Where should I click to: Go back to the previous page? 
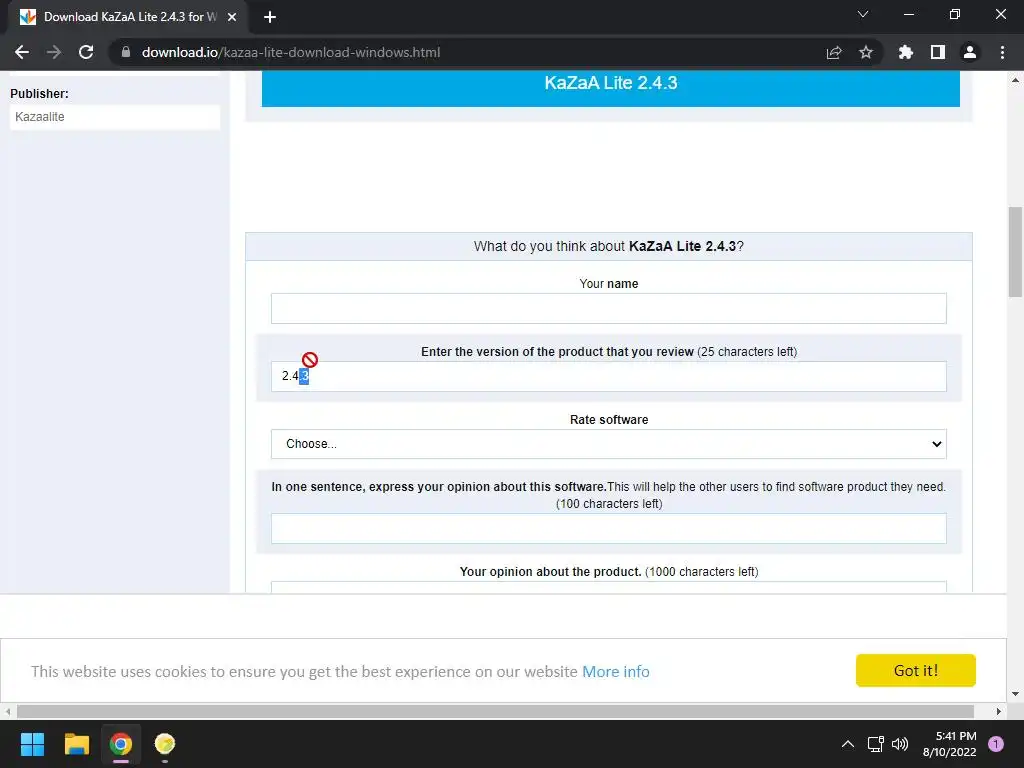(x=22, y=52)
